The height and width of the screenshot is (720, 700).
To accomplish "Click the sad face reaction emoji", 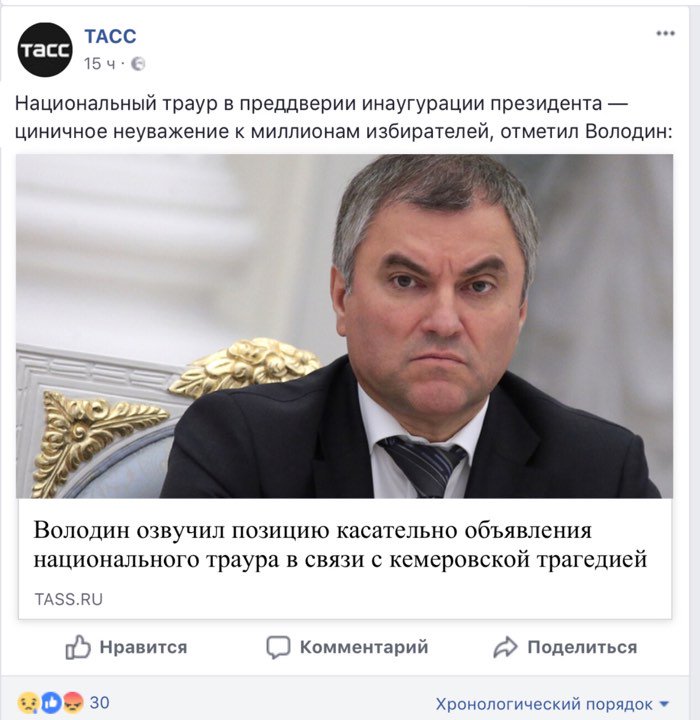I will coord(27,703).
